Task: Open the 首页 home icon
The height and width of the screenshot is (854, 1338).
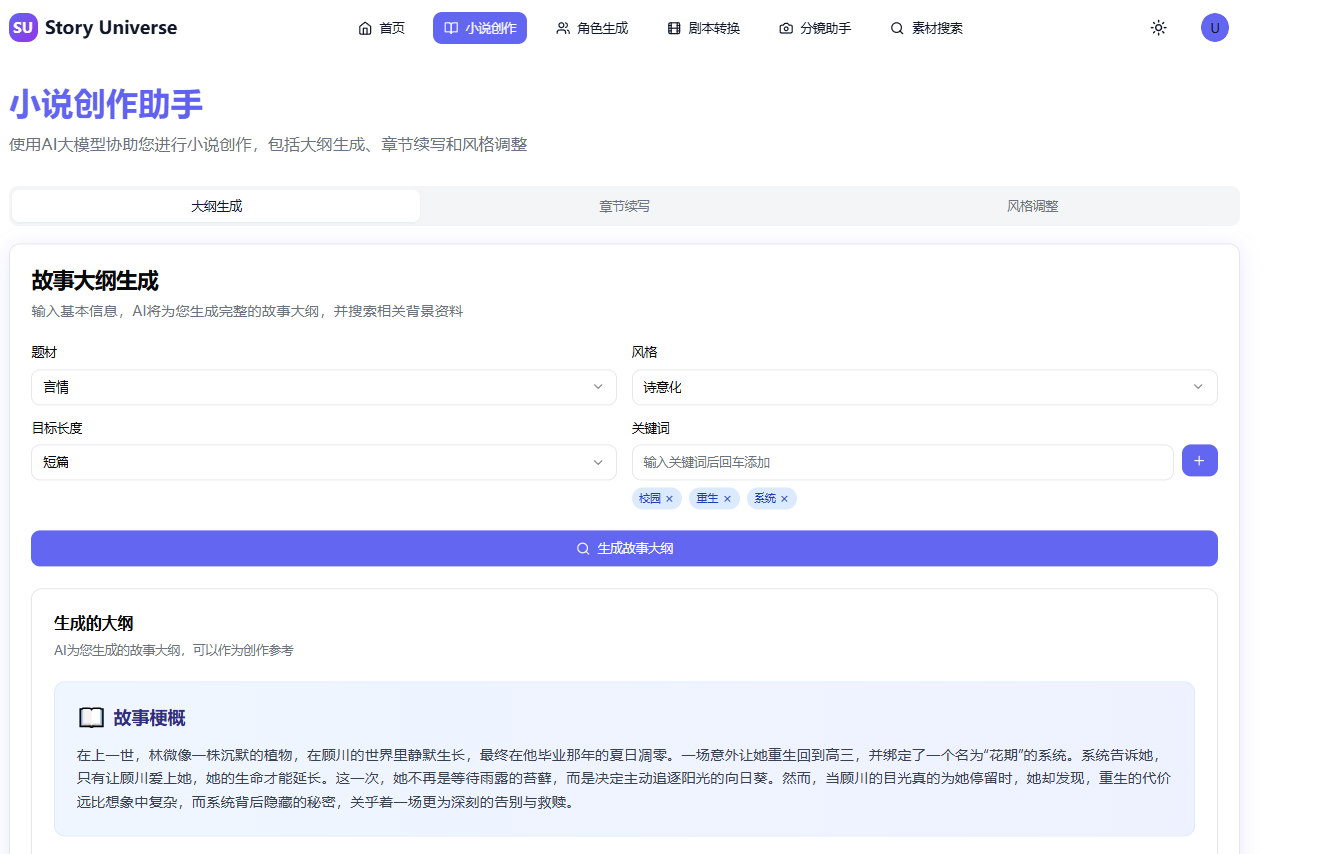Action: pos(365,28)
